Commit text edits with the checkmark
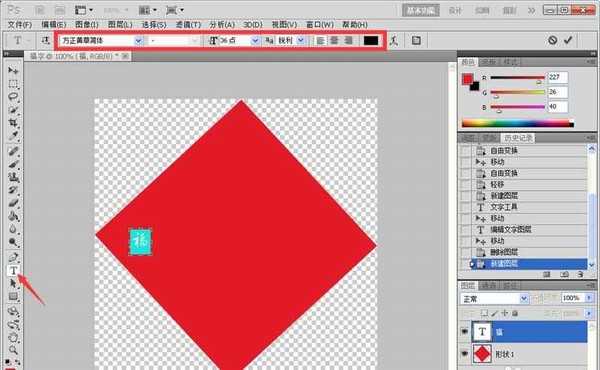 [568, 40]
